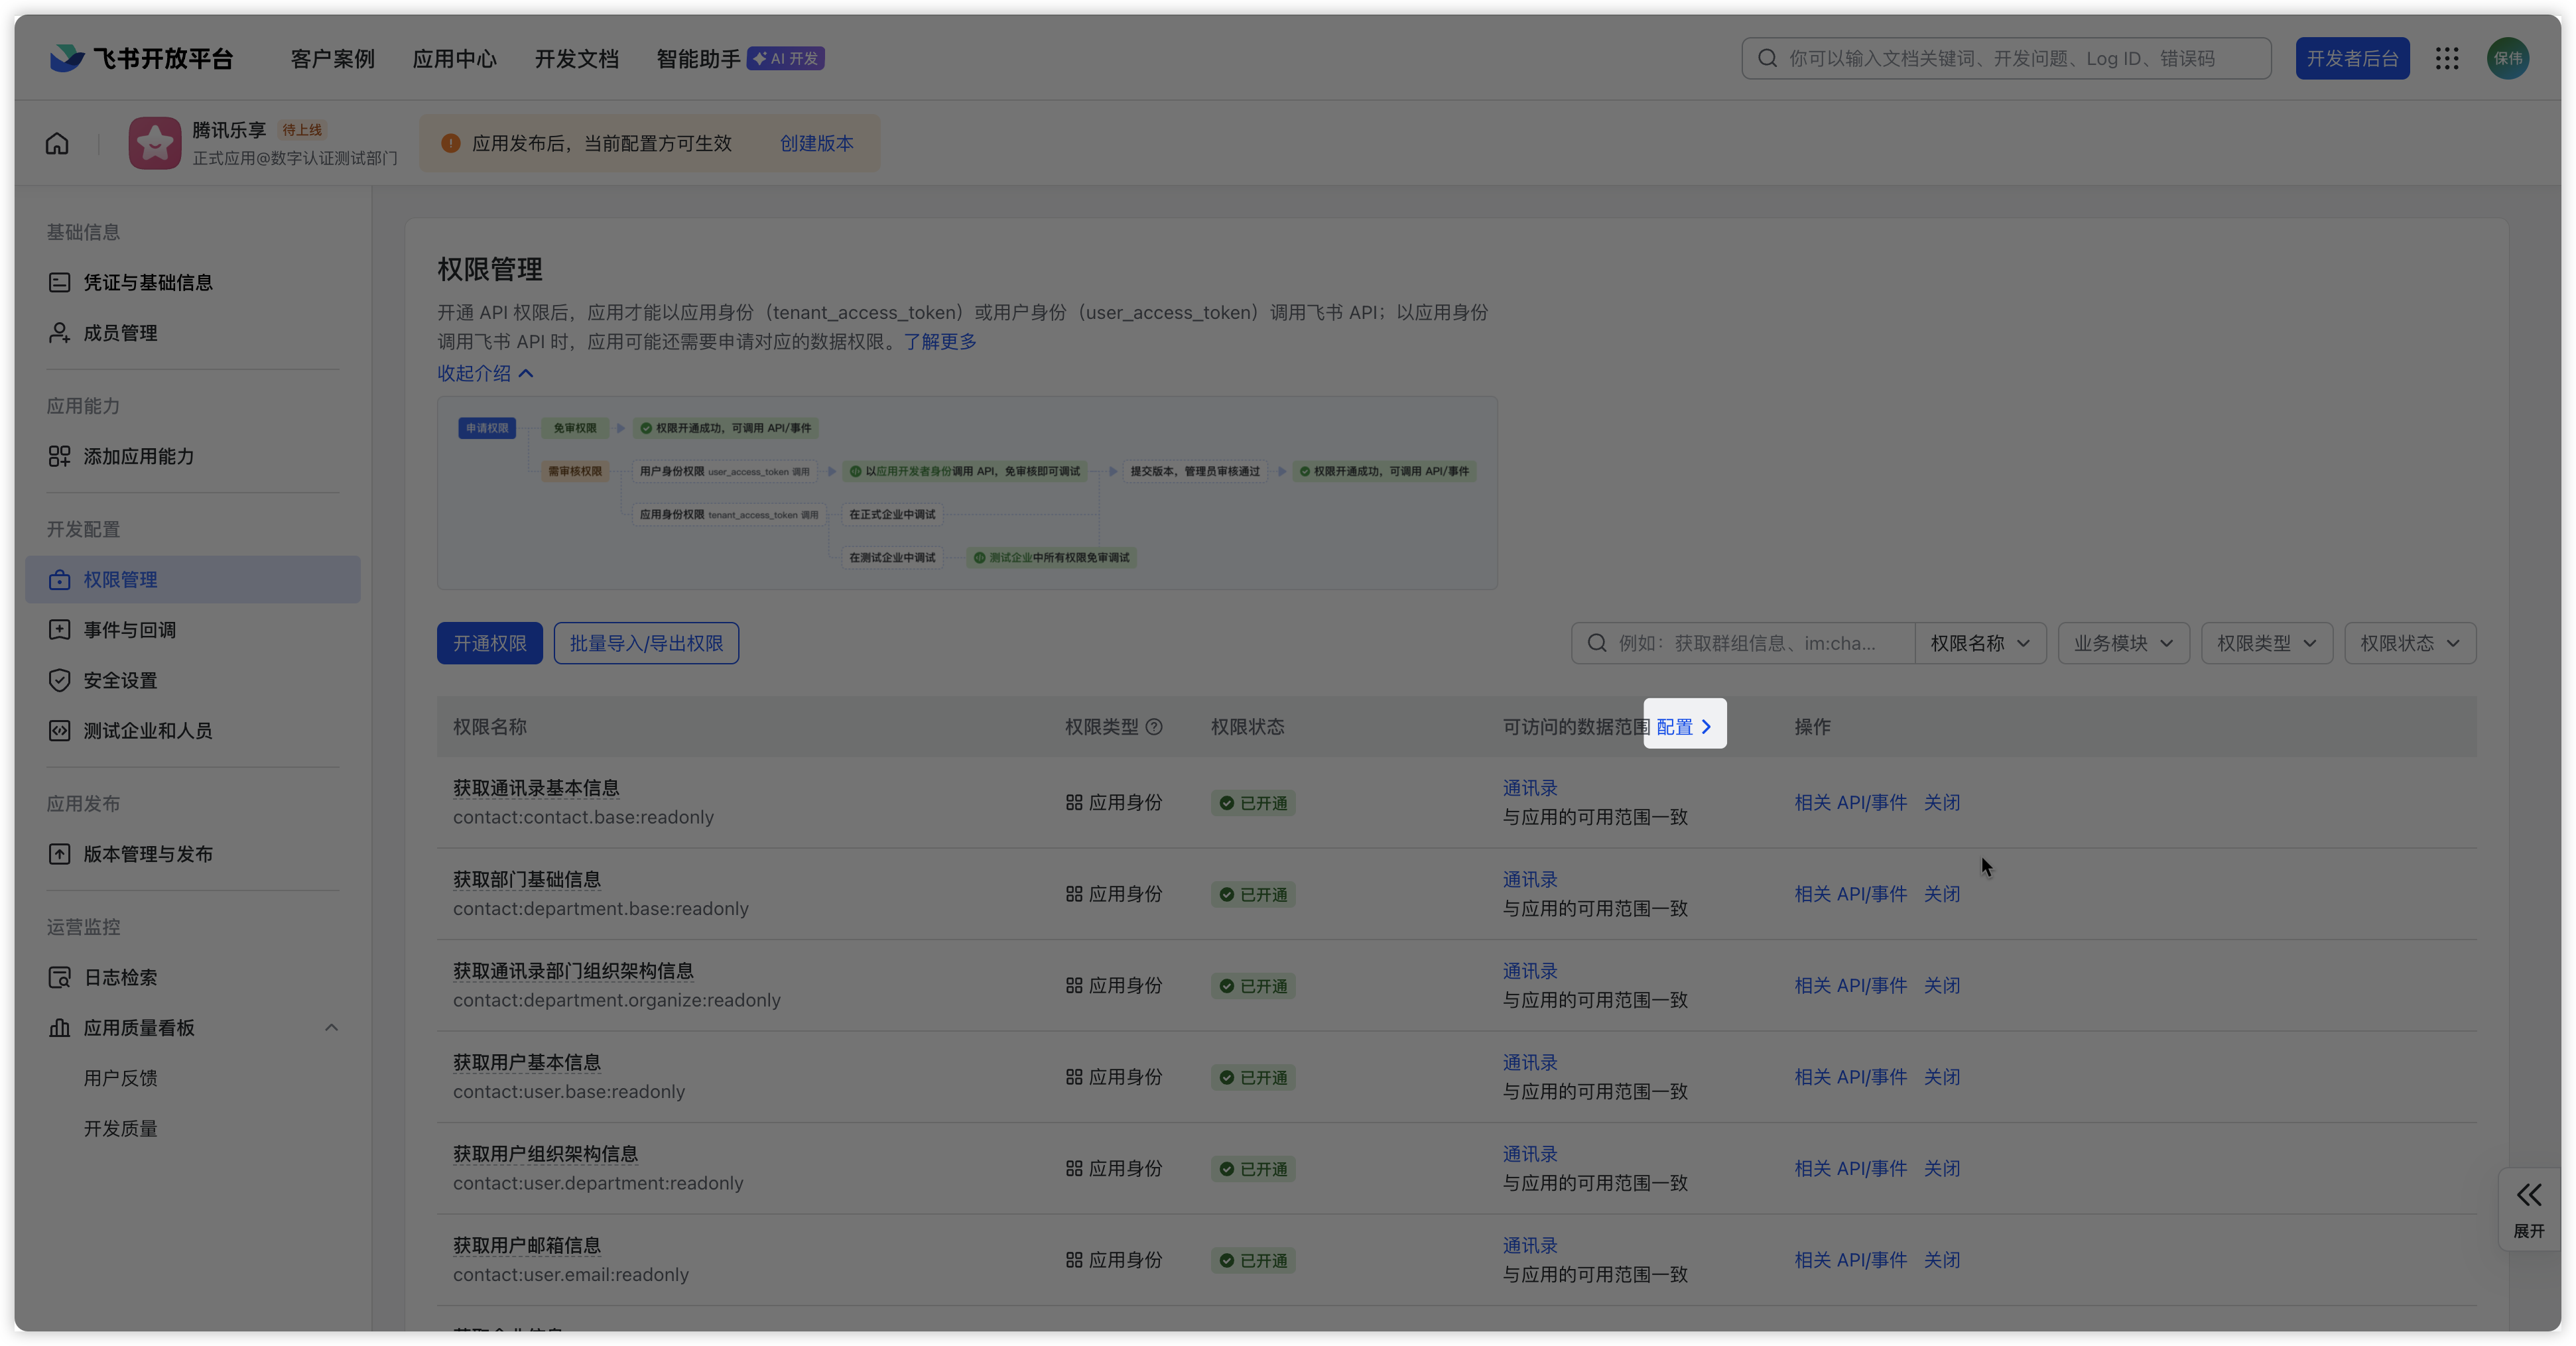Open the 权限状态 filter dropdown
The width and height of the screenshot is (2576, 1346).
coord(2409,643)
